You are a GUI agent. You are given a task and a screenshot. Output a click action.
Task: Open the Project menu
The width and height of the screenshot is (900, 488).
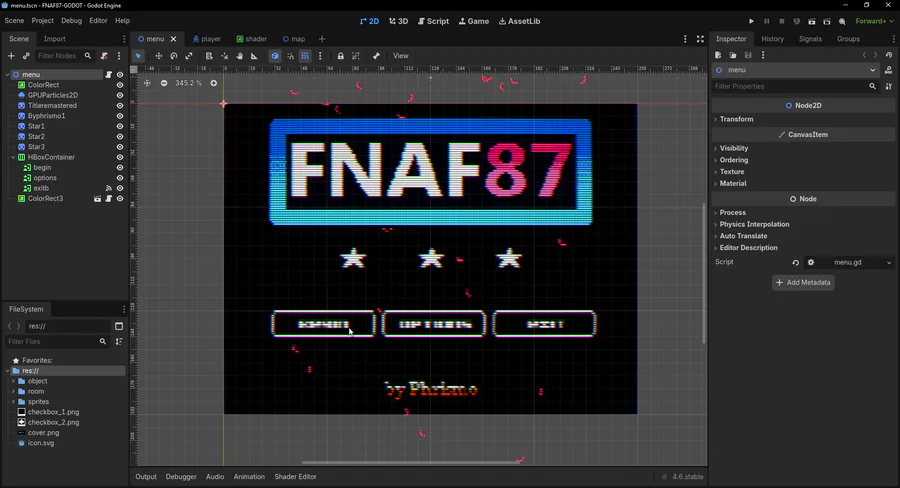[x=42, y=21]
